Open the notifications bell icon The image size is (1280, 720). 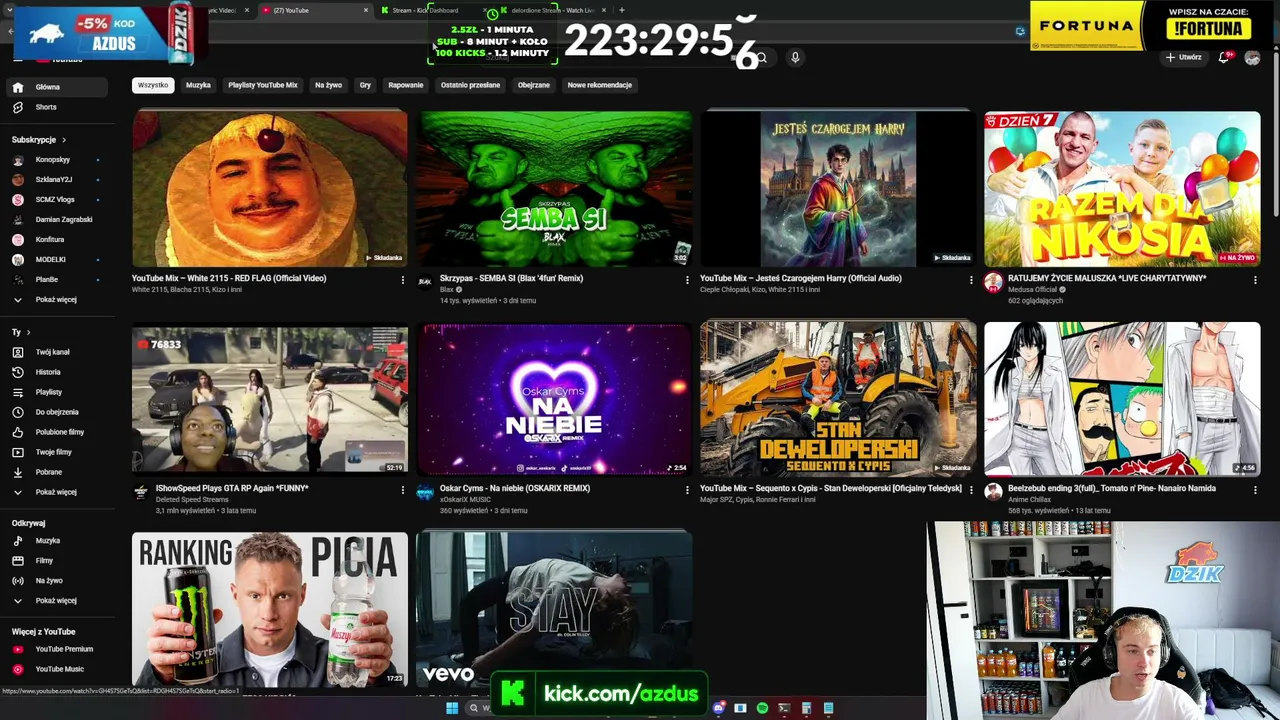[1224, 57]
